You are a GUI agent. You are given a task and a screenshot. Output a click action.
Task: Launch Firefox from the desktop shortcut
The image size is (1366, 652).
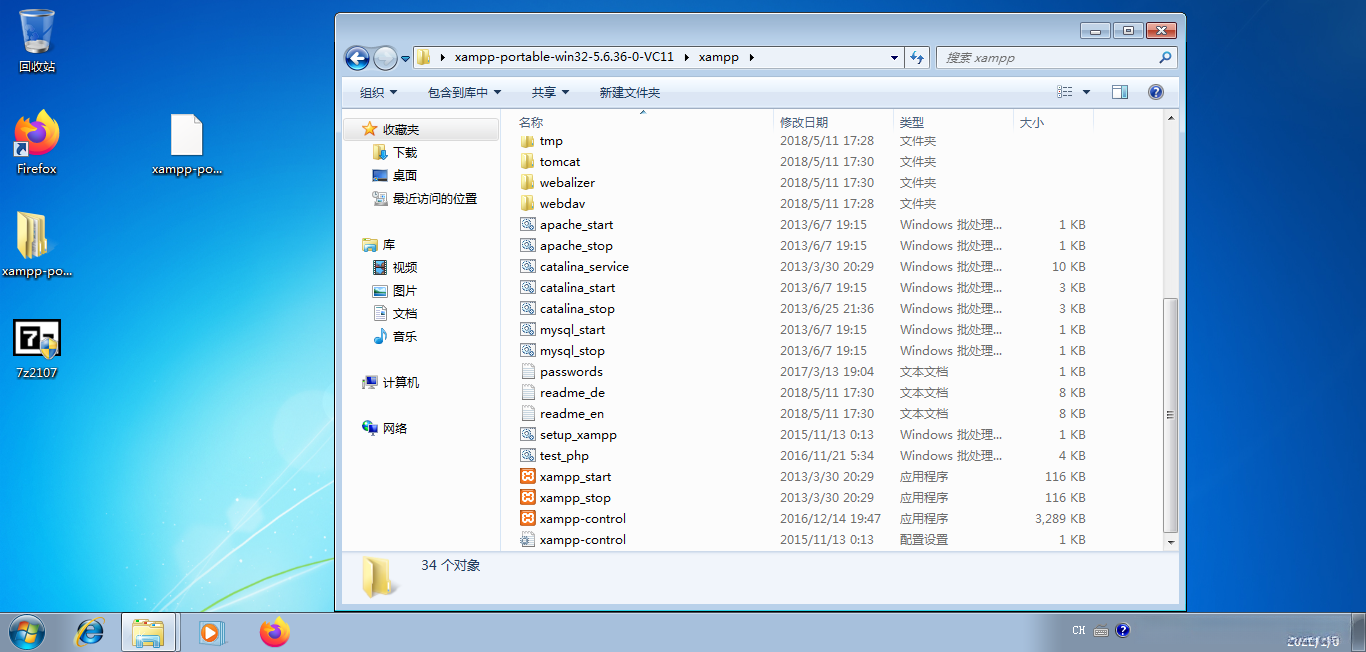[x=37, y=143]
